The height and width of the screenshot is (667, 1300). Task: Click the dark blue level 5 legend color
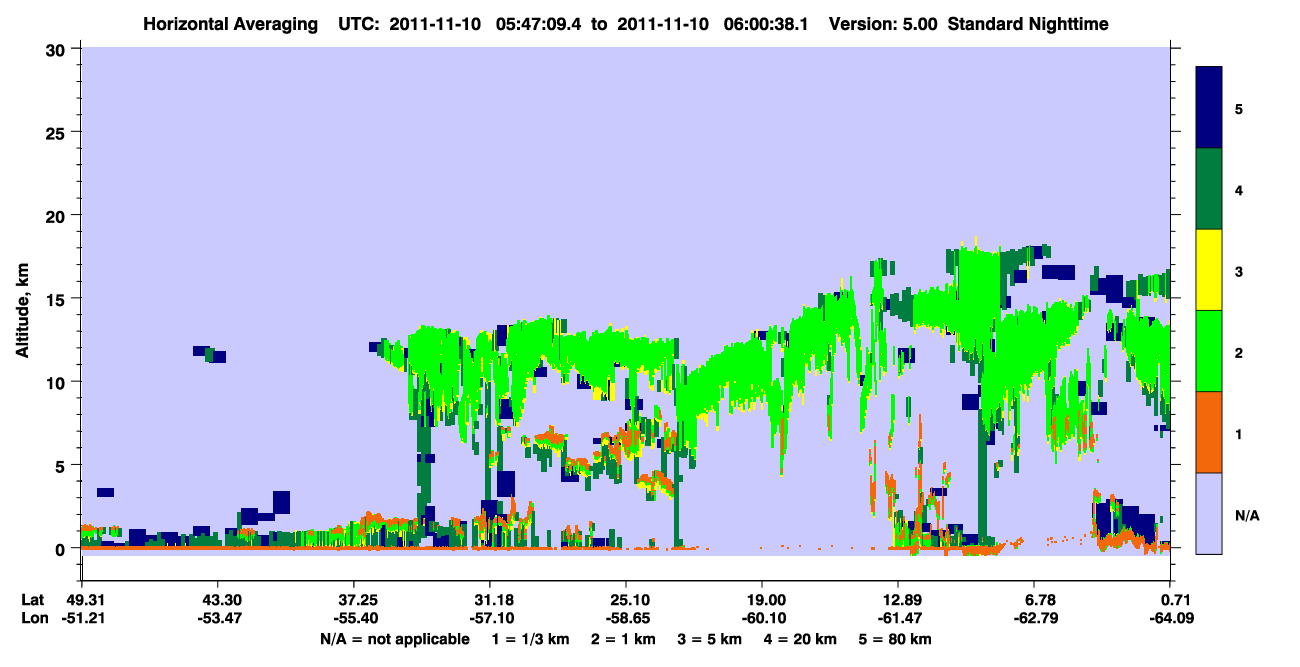coord(1209,108)
